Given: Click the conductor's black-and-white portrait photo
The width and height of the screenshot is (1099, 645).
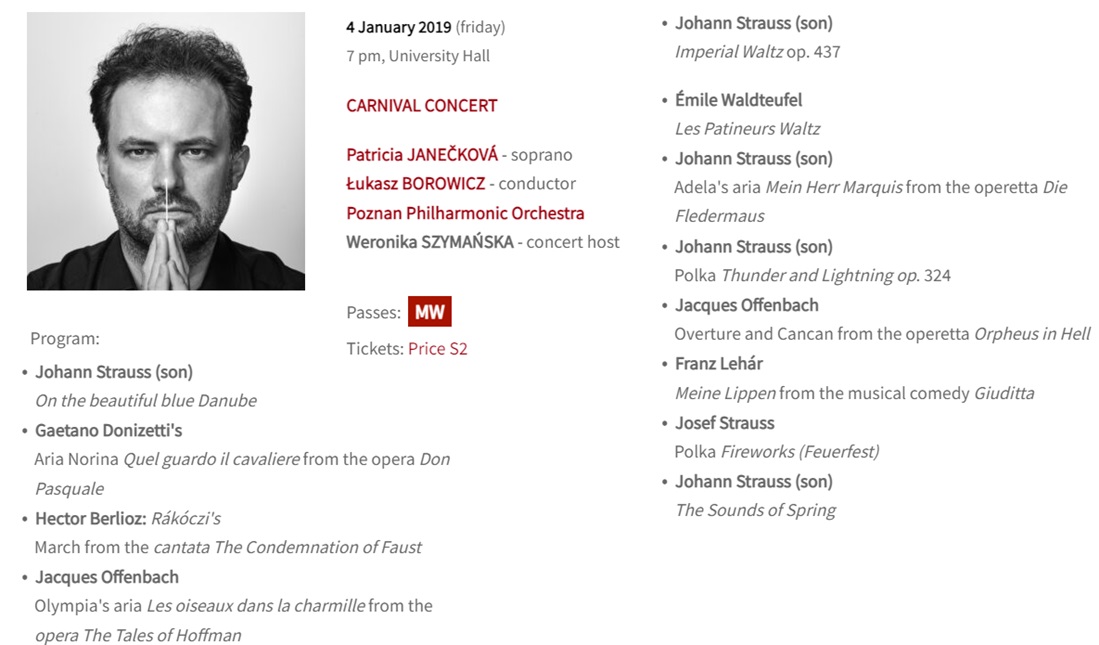Looking at the screenshot, I should 166,151.
